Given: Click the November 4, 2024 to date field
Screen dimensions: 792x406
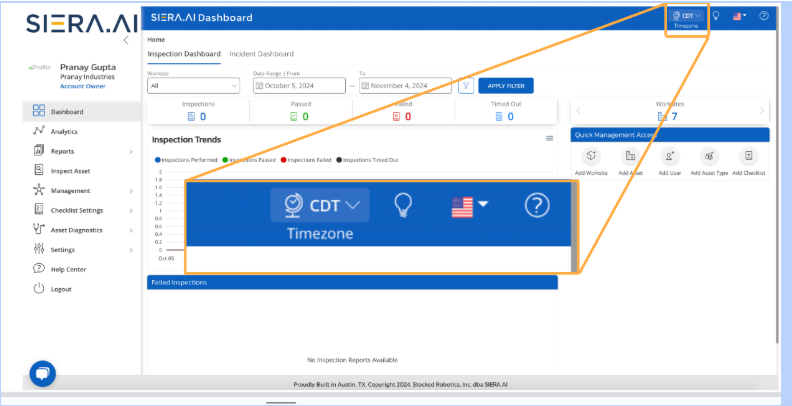Looking at the screenshot, I should tap(406, 86).
